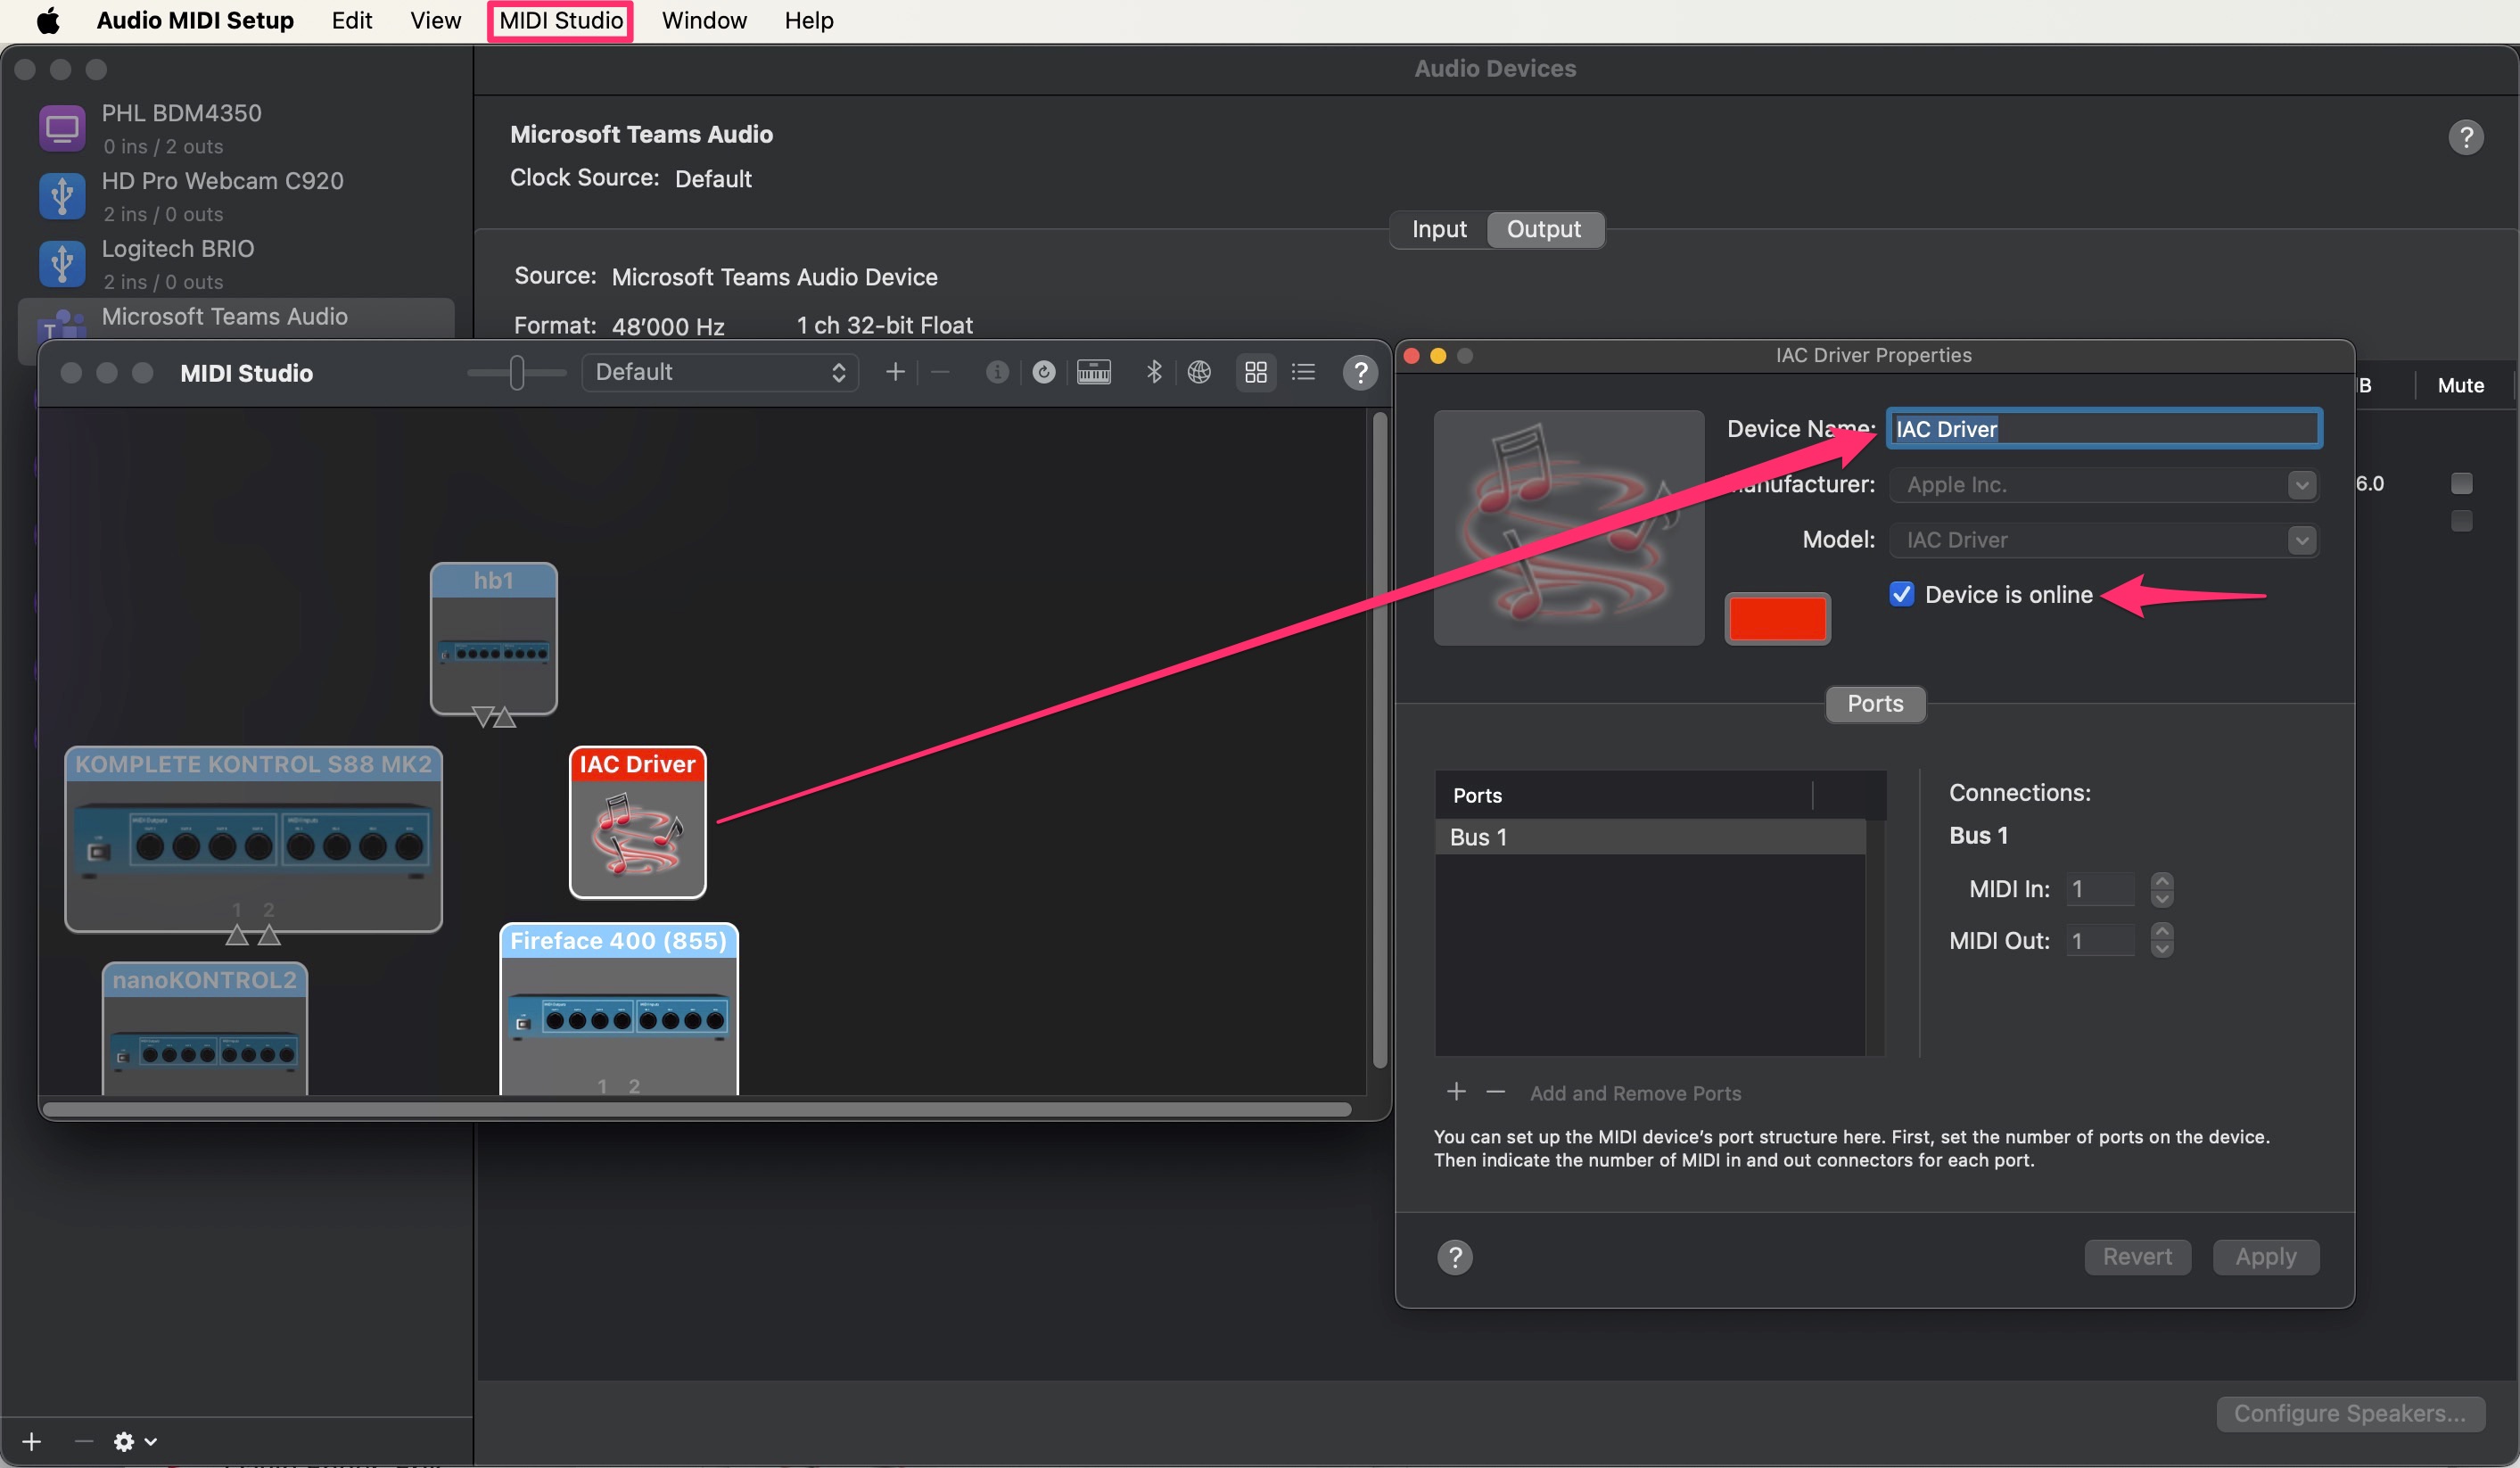Screen dimensions: 2520x1468
Task: Open the red device color swatch
Action: (x=1776, y=618)
